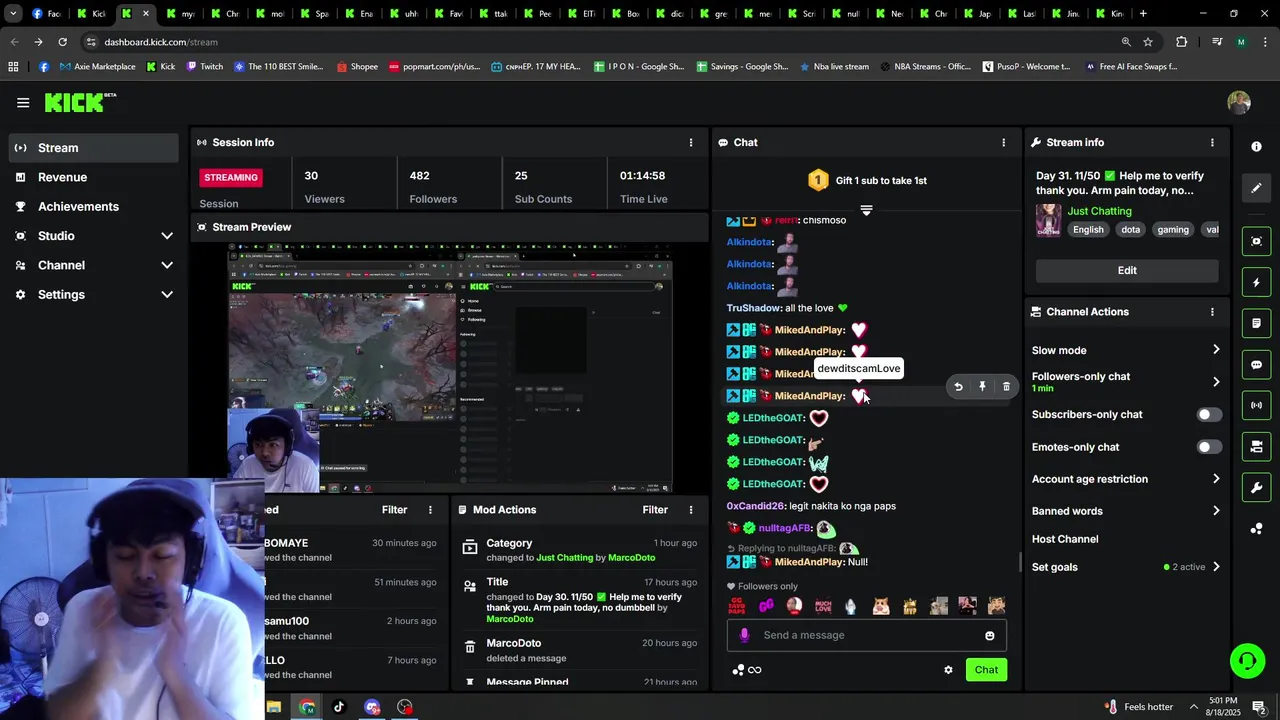1280x720 pixels.
Task: Click the English stream tag
Action: [1088, 229]
